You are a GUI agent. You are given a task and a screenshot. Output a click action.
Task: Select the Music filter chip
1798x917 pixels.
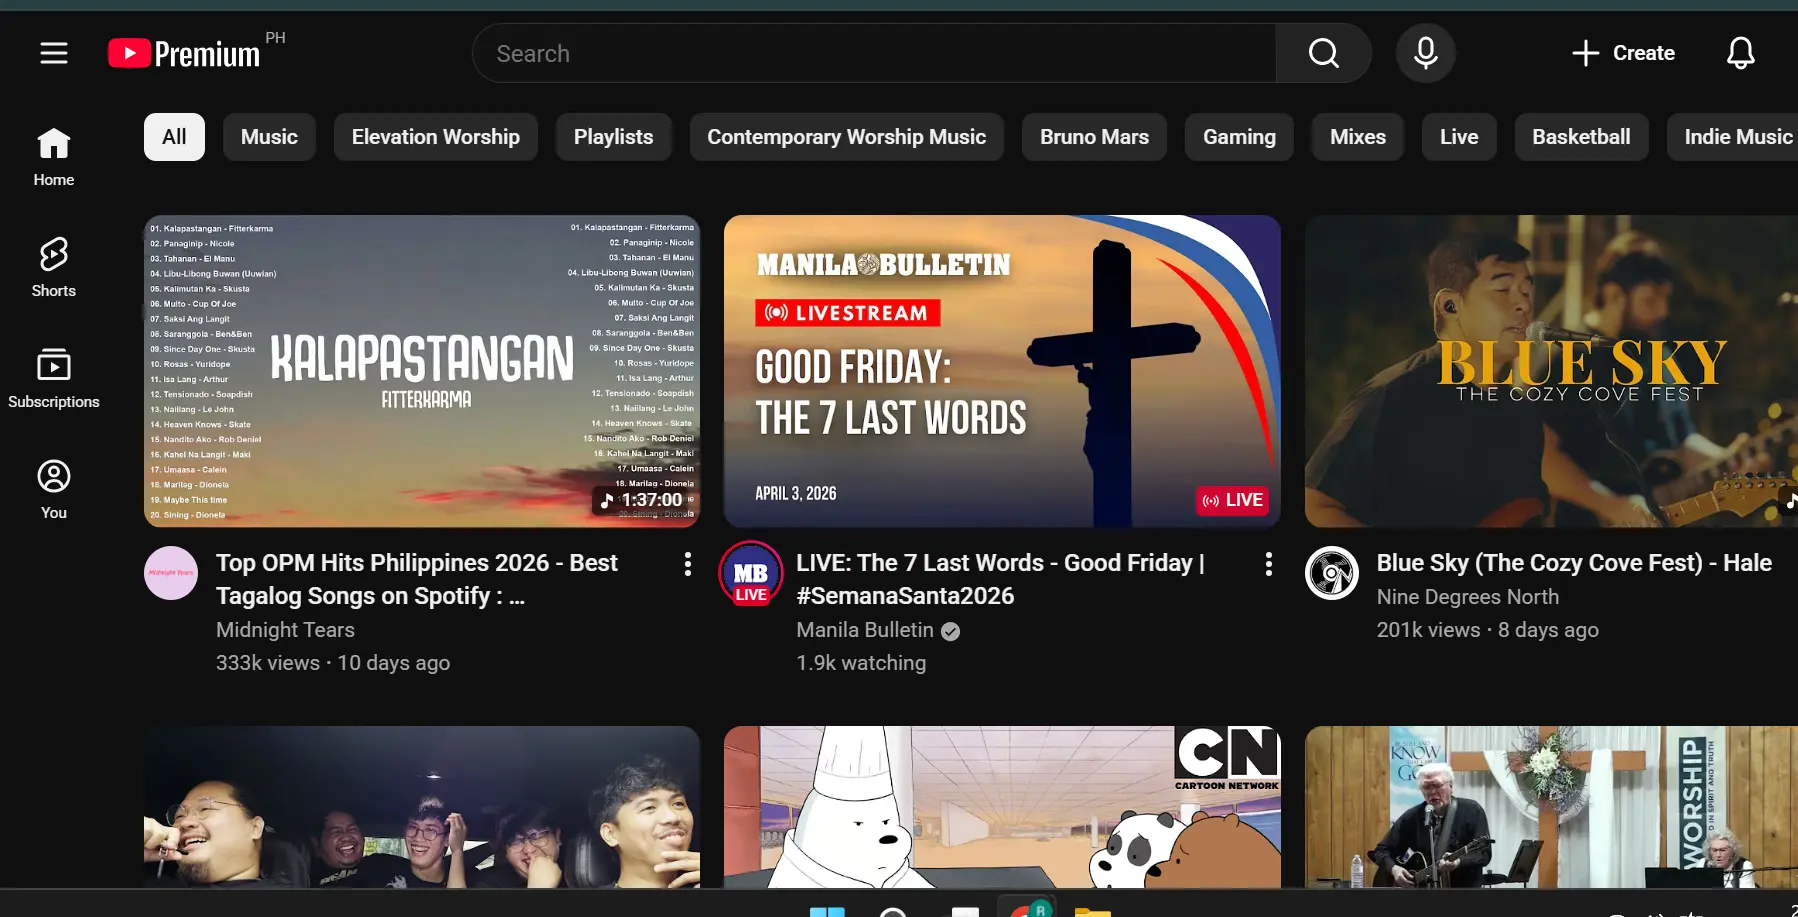269,137
